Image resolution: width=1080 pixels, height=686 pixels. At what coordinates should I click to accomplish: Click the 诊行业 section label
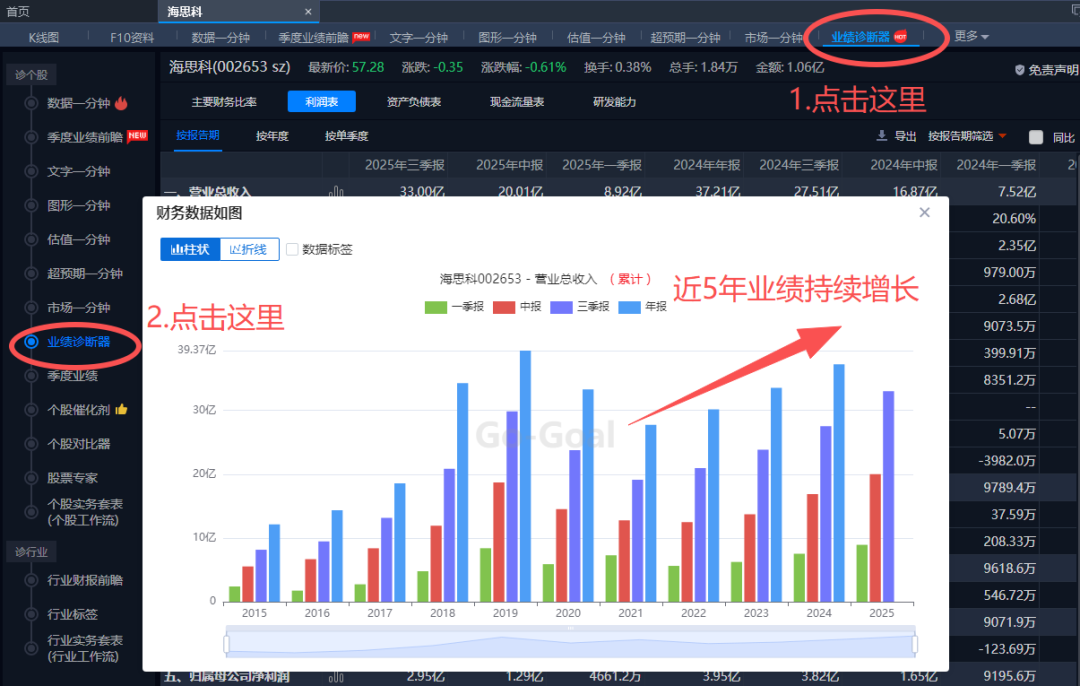point(32,552)
